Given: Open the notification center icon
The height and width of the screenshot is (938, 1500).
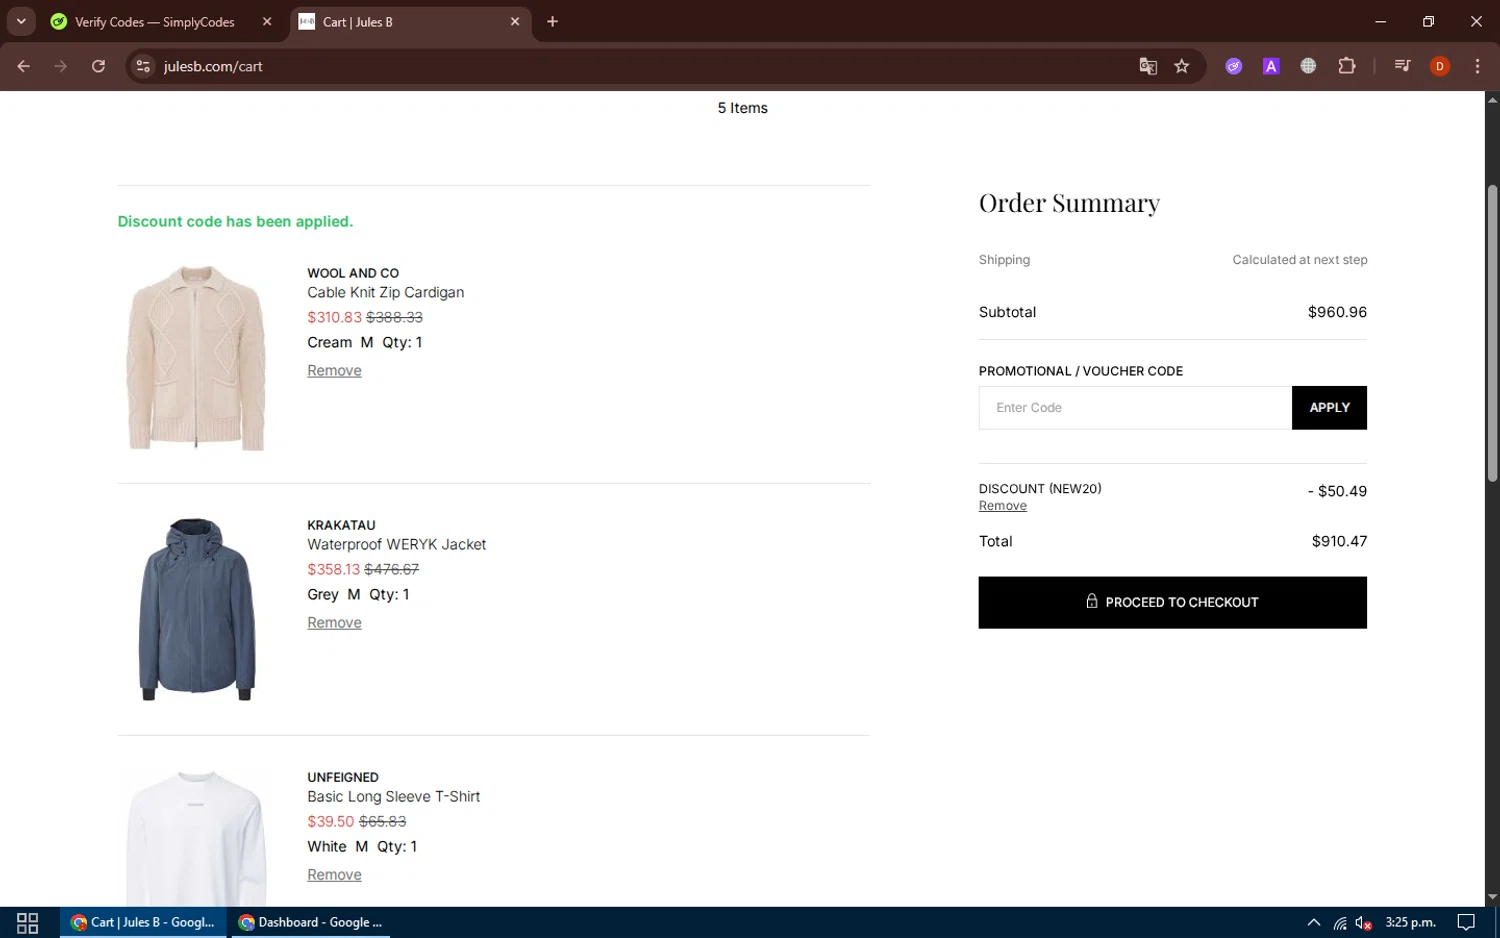Looking at the screenshot, I should 1466,923.
